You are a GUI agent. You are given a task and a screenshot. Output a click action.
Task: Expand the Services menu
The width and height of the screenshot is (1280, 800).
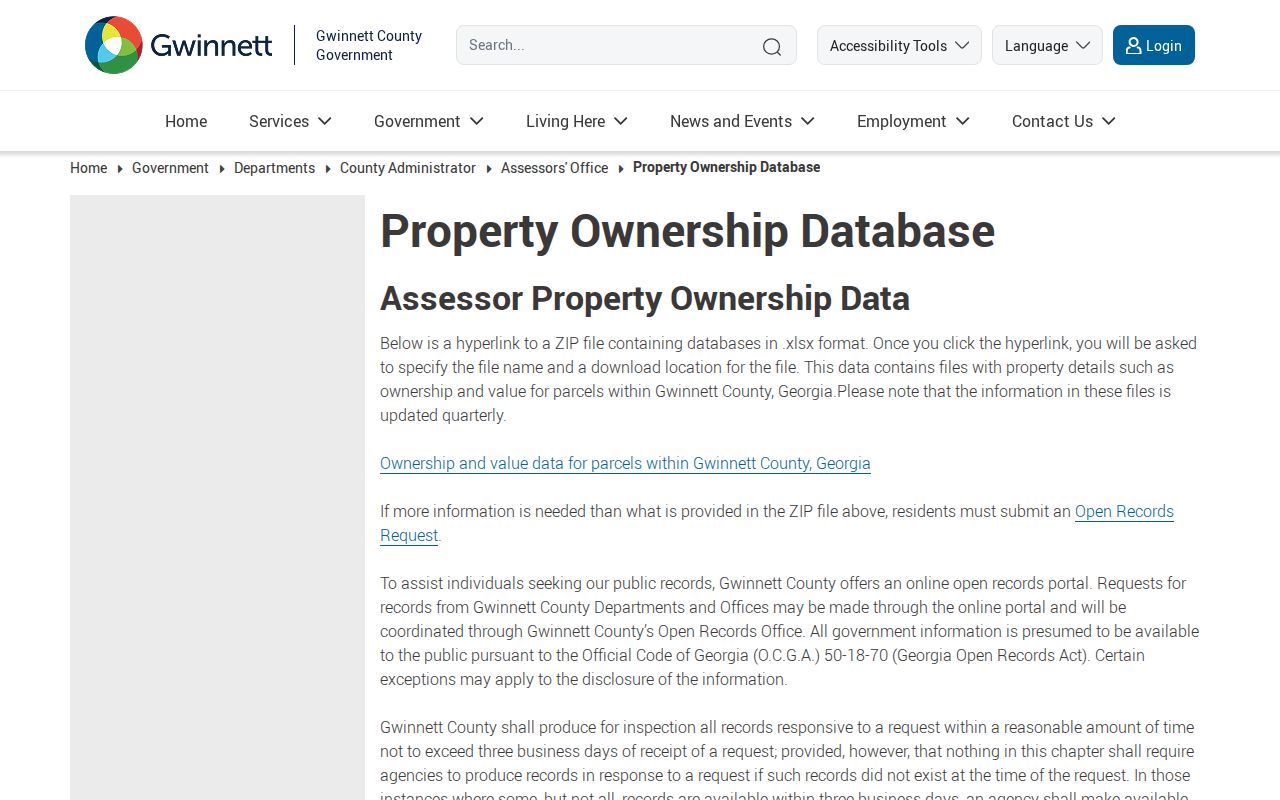(x=290, y=121)
